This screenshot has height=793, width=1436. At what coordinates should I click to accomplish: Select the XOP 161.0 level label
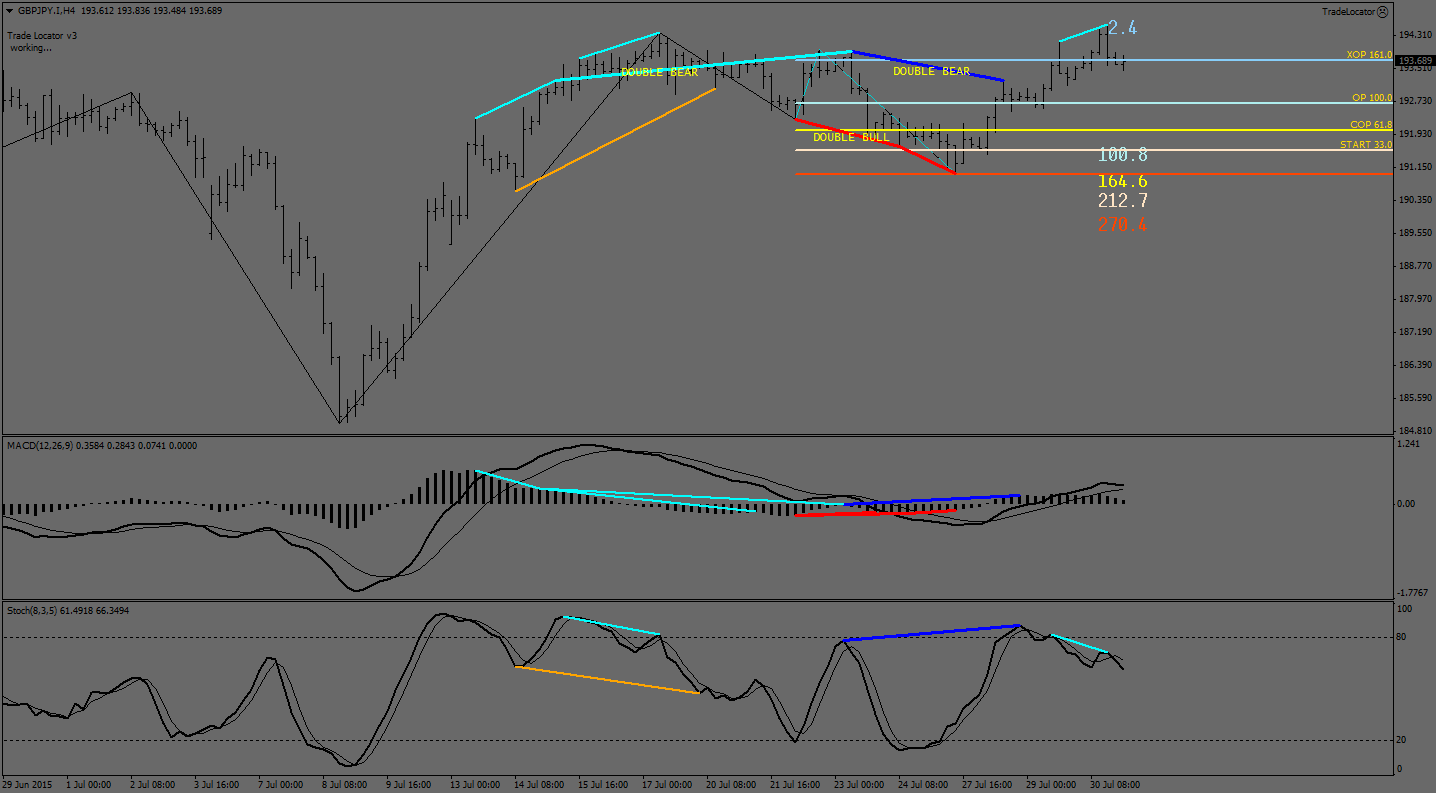(x=1369, y=55)
